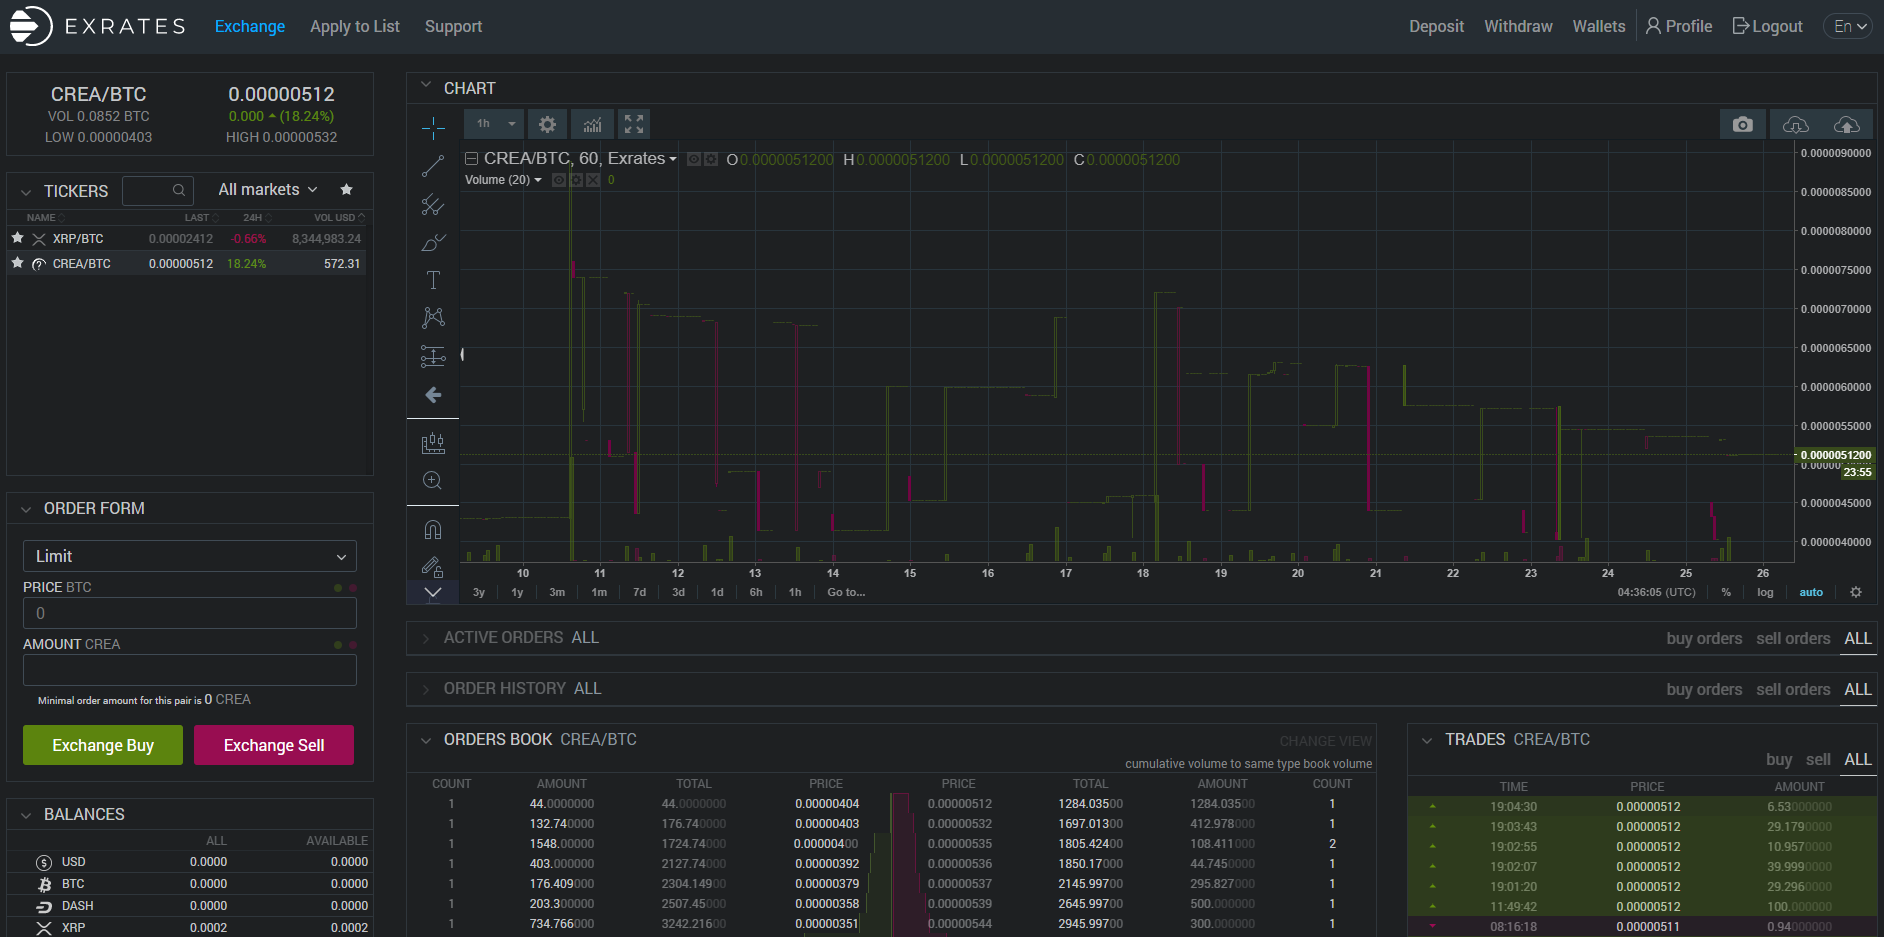This screenshot has width=1884, height=937.
Task: Open All markets dropdown
Action: coord(268,190)
